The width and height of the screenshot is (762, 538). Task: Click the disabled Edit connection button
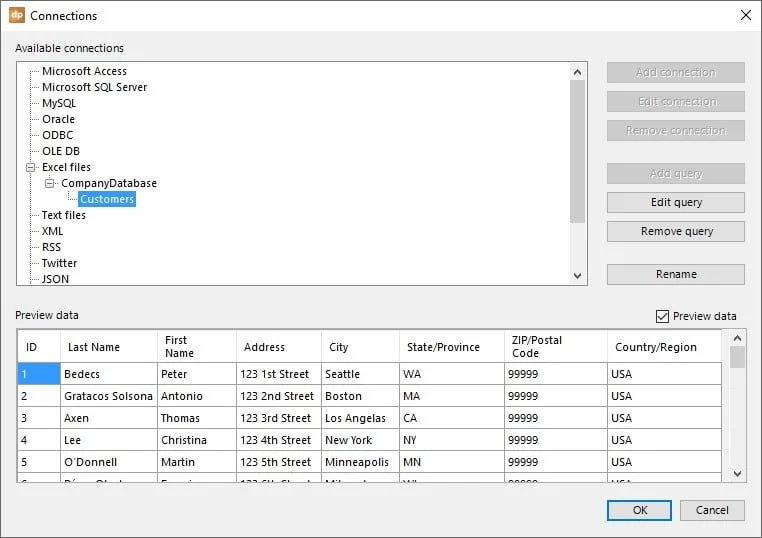coord(675,102)
